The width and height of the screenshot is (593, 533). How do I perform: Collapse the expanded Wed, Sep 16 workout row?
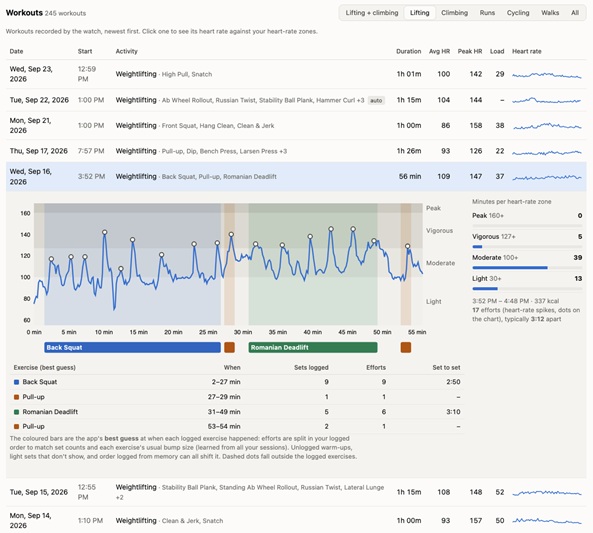tap(296, 177)
